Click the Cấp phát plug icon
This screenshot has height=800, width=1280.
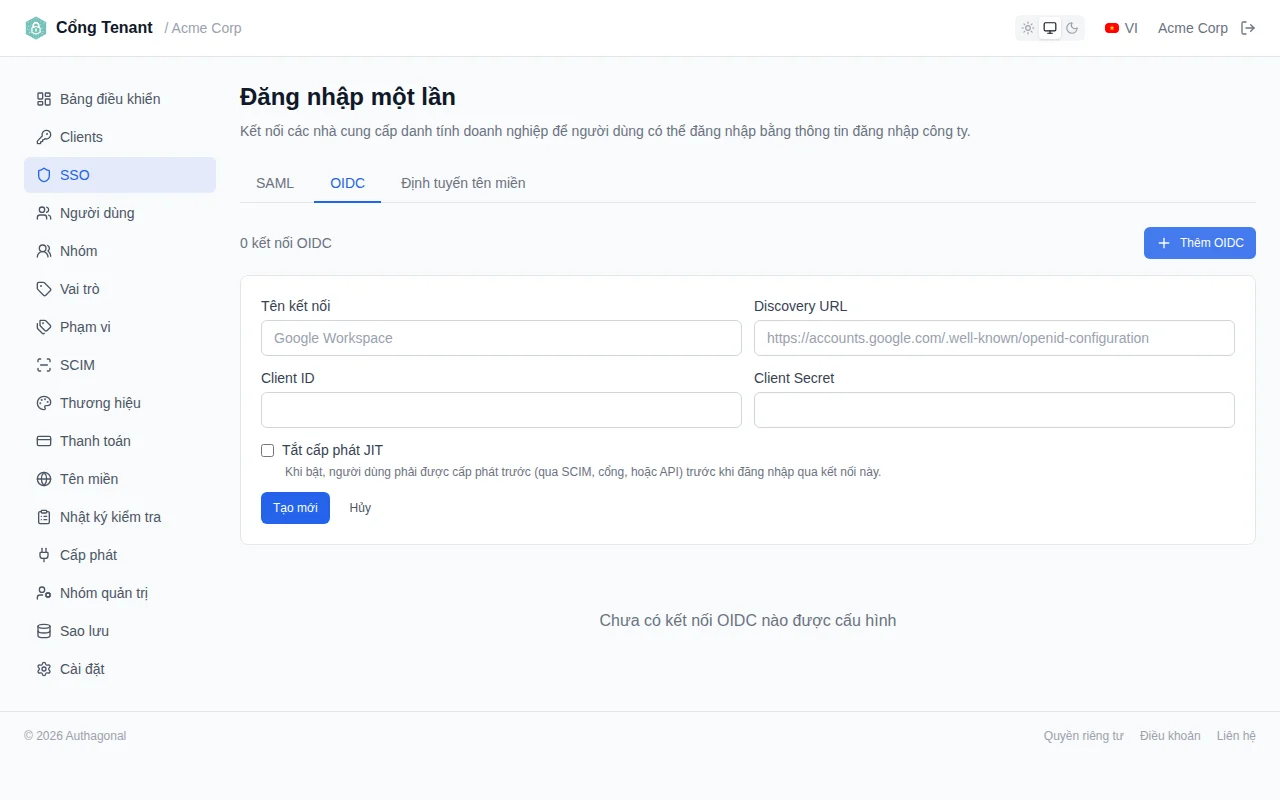44,555
